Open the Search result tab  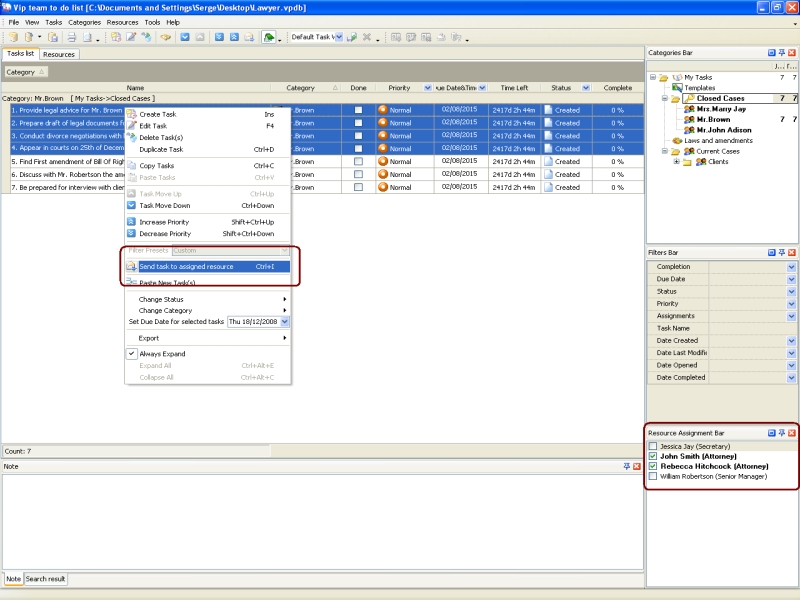pyautogui.click(x=46, y=579)
